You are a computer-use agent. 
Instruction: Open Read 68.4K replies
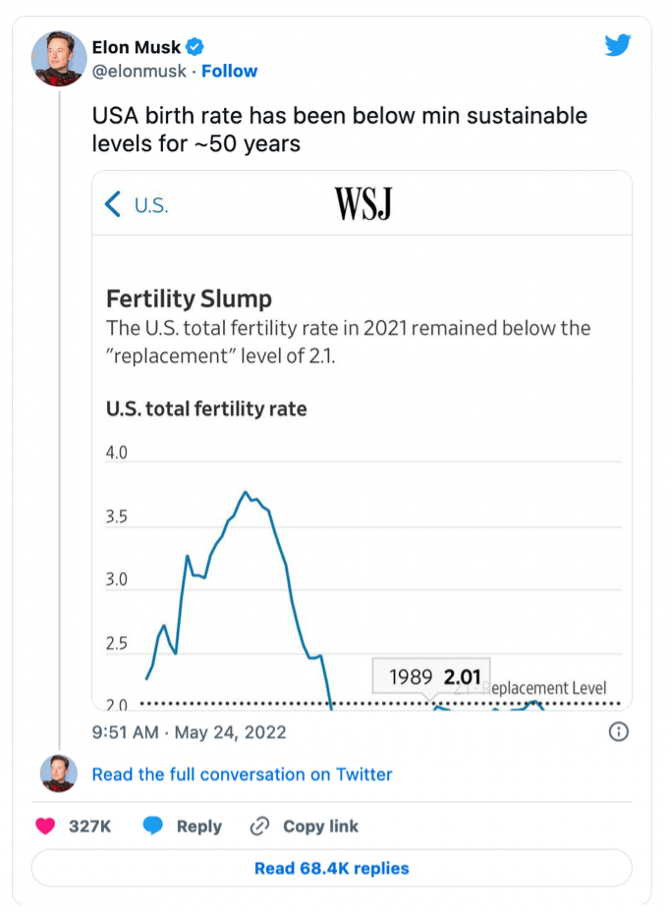coord(331,868)
